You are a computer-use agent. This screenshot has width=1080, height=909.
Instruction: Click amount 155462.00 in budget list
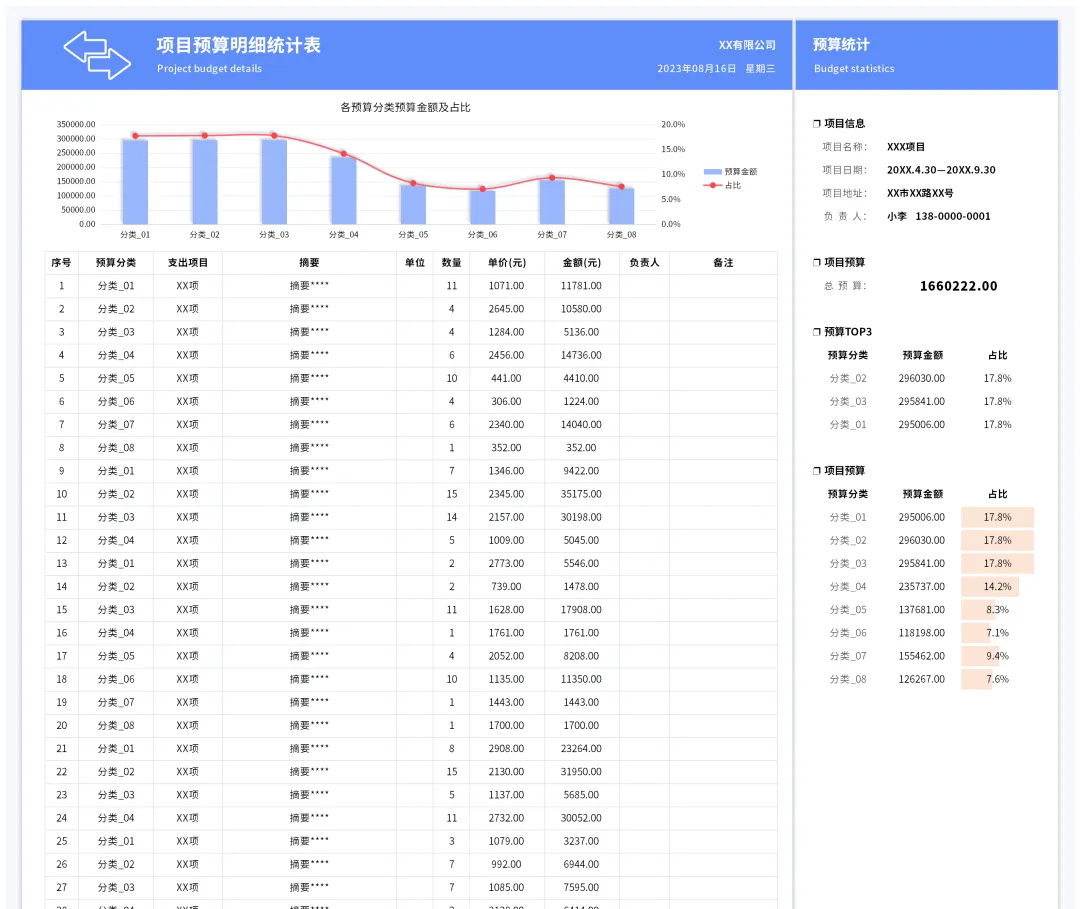(x=922, y=656)
